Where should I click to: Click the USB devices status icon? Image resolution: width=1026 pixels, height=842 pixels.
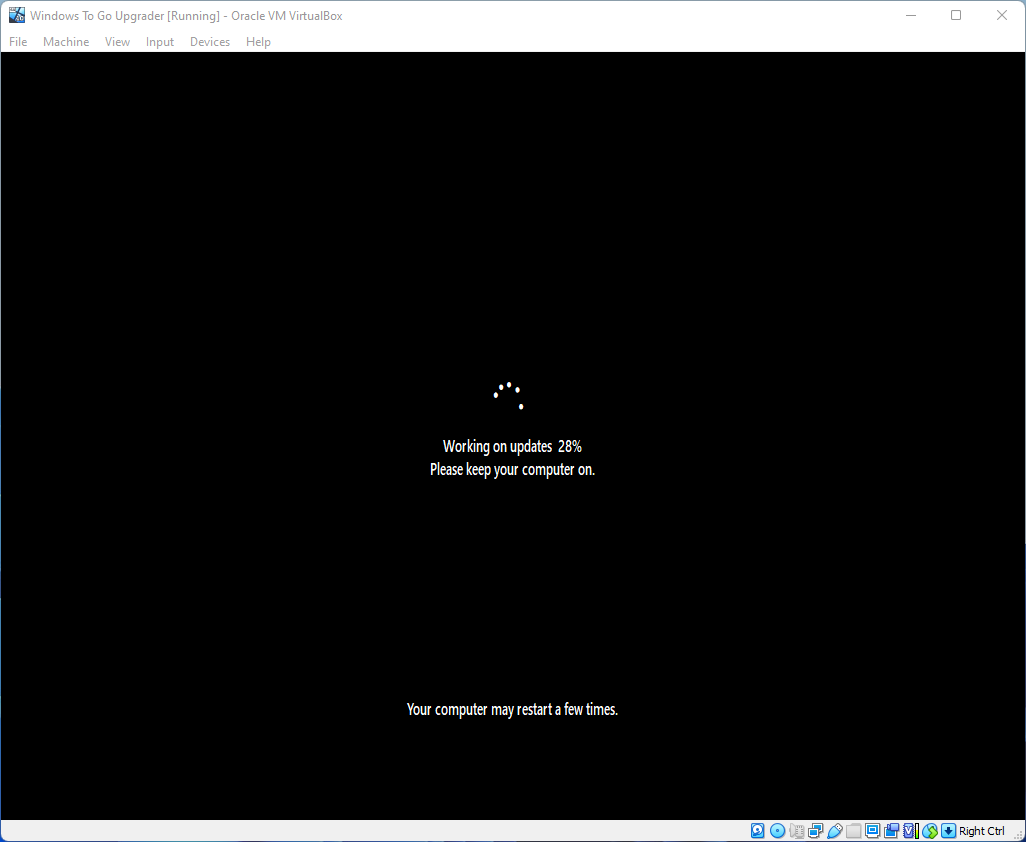point(834,831)
